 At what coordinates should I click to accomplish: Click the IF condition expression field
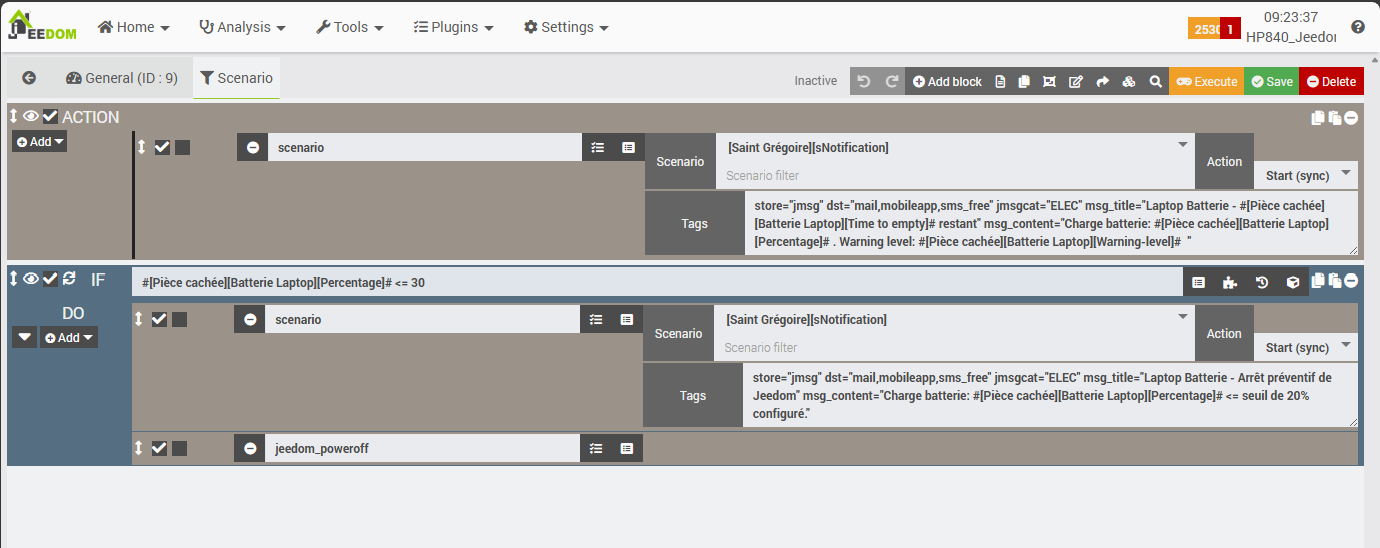point(657,283)
